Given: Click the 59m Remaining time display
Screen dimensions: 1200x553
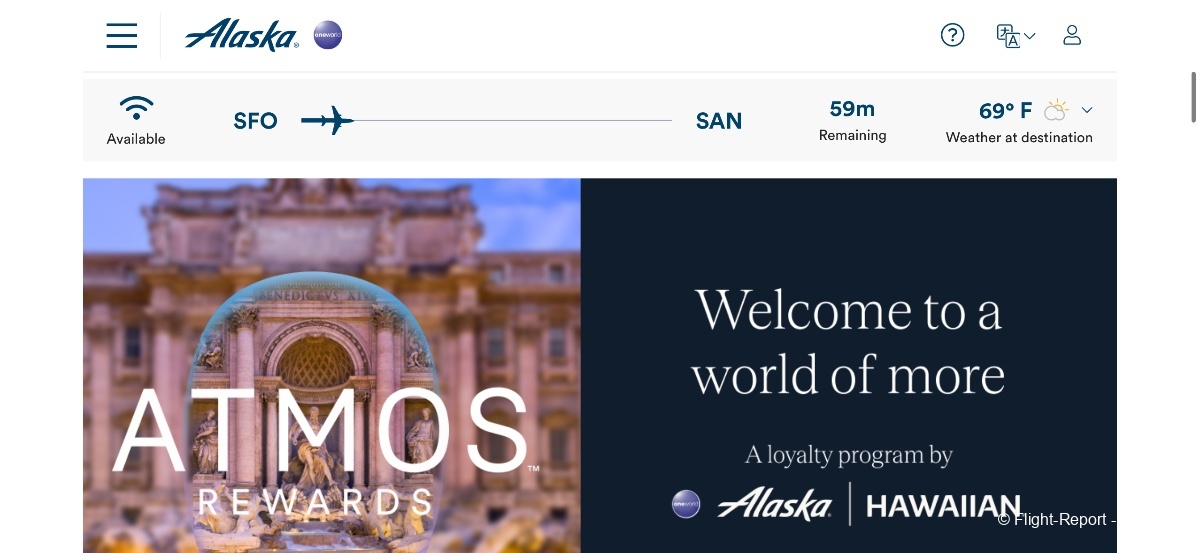Looking at the screenshot, I should 852,120.
